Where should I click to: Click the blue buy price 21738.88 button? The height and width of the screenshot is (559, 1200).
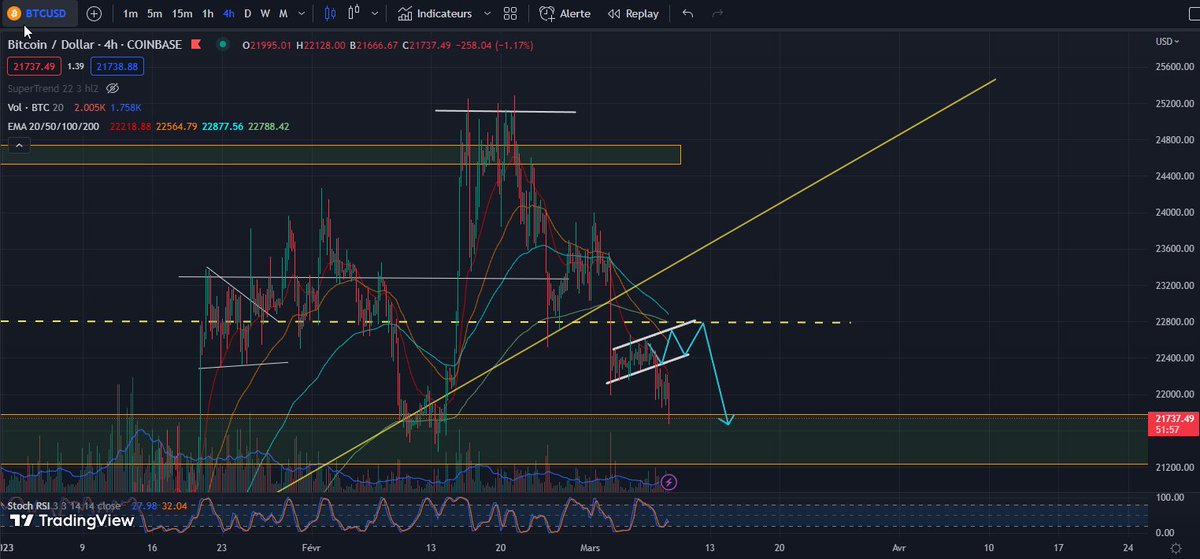(118, 65)
